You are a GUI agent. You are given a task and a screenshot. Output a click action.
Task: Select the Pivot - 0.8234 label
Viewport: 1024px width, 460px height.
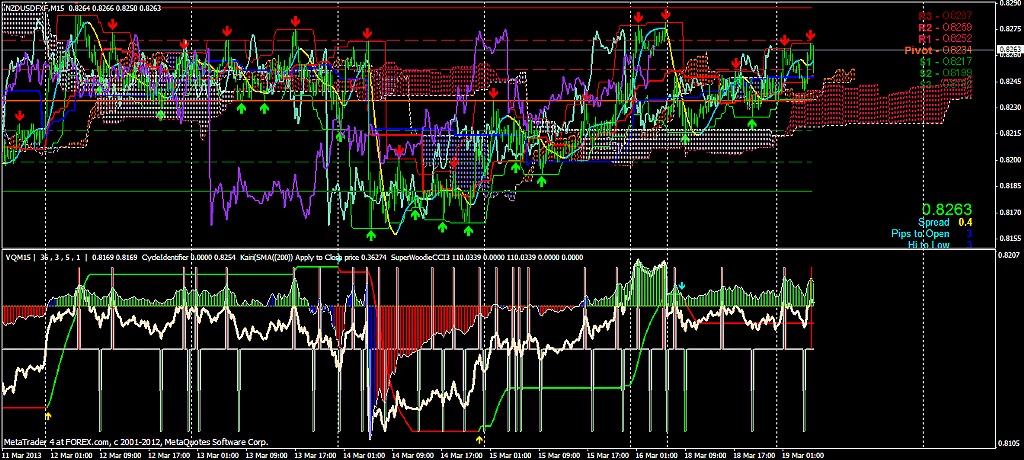point(938,50)
